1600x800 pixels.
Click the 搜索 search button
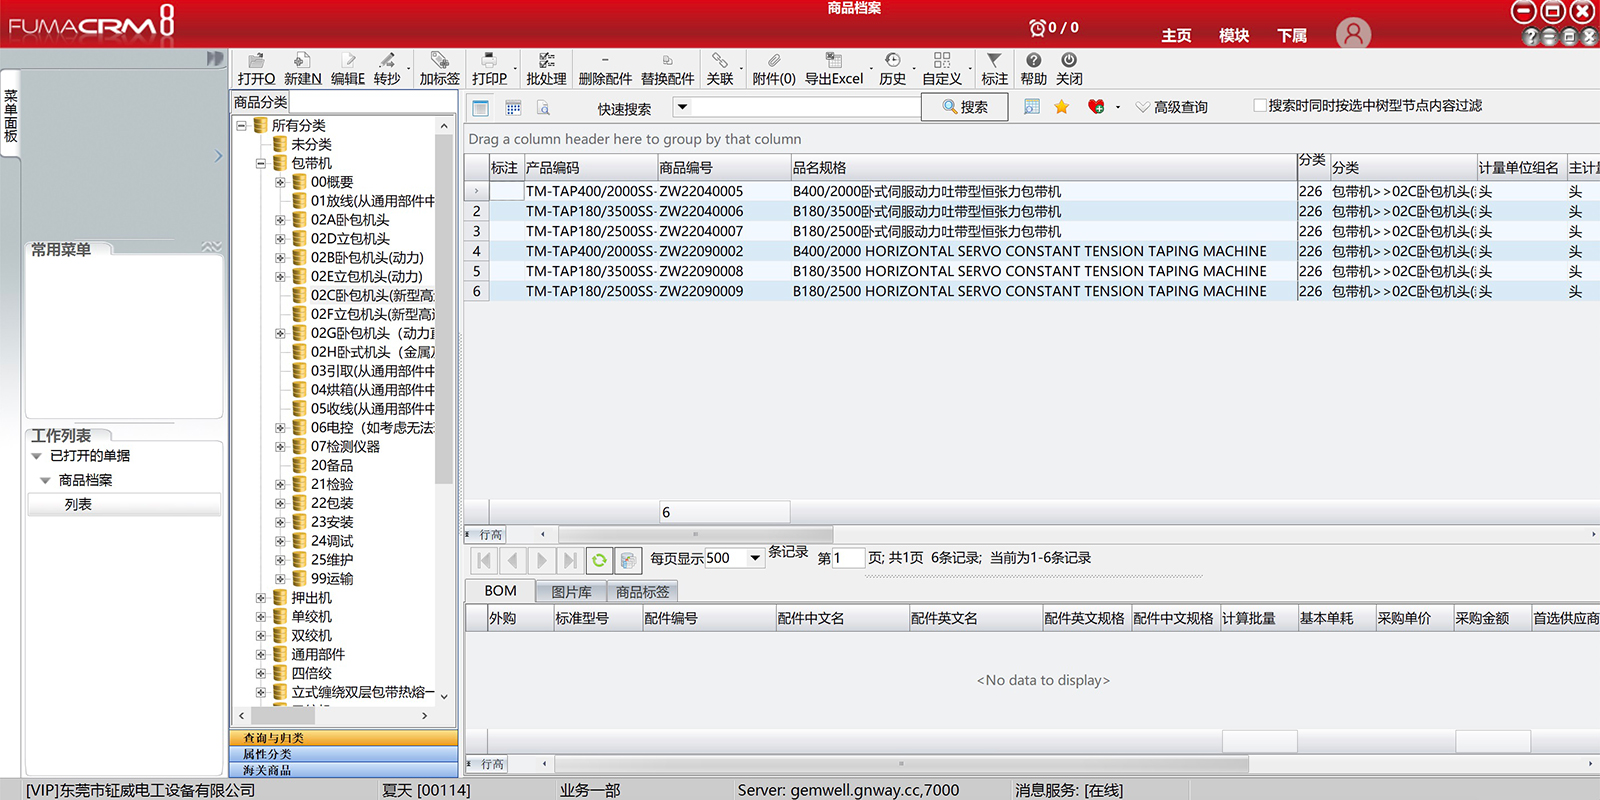[965, 107]
